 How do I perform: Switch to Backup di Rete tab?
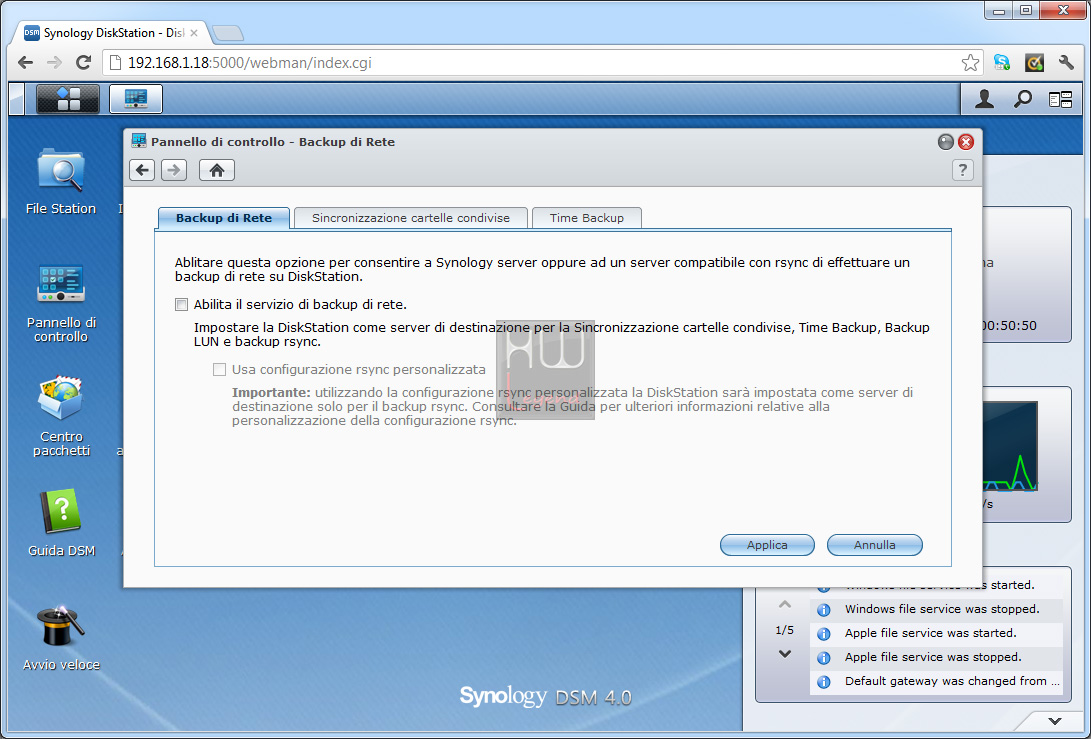pyautogui.click(x=224, y=218)
